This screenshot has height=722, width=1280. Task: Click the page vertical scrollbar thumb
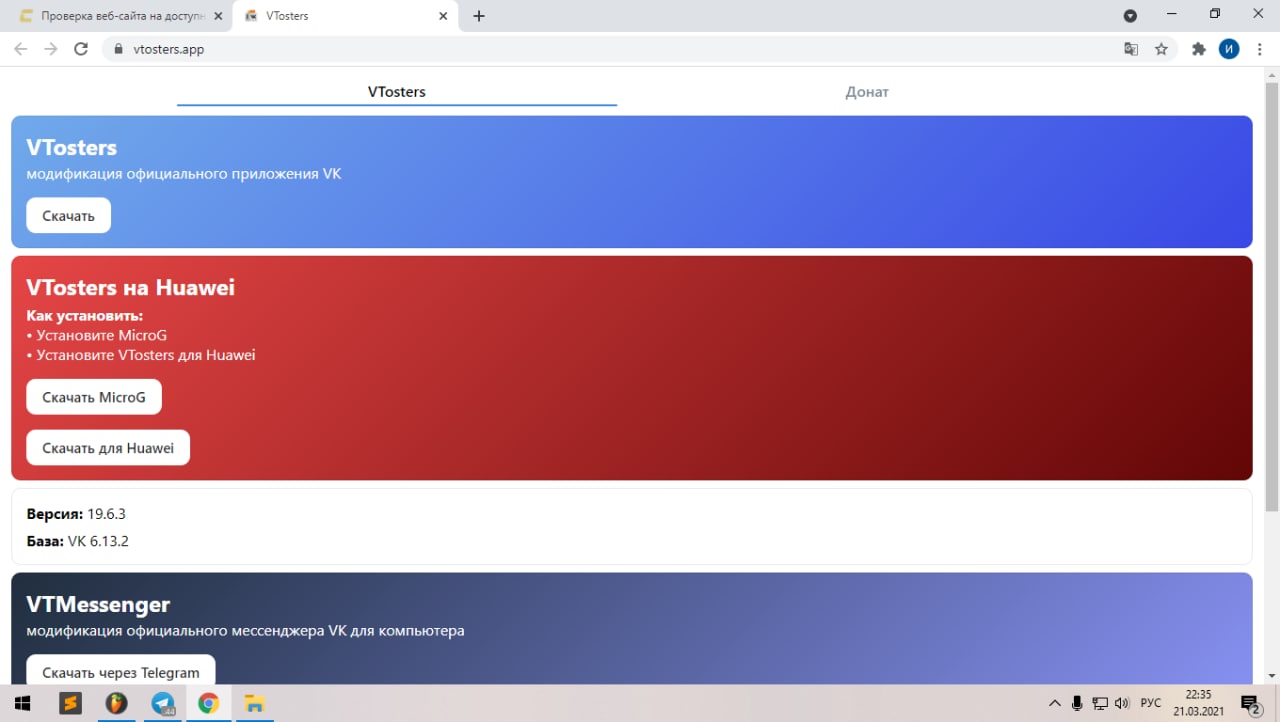click(1272, 295)
